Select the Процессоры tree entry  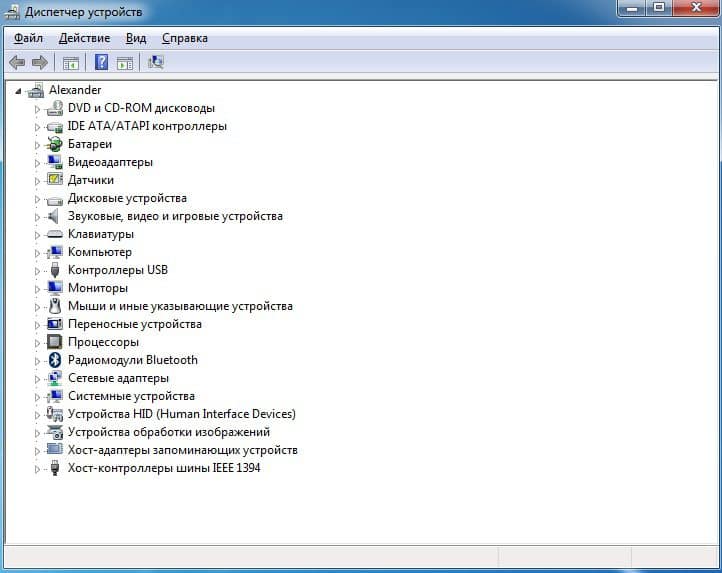click(103, 342)
